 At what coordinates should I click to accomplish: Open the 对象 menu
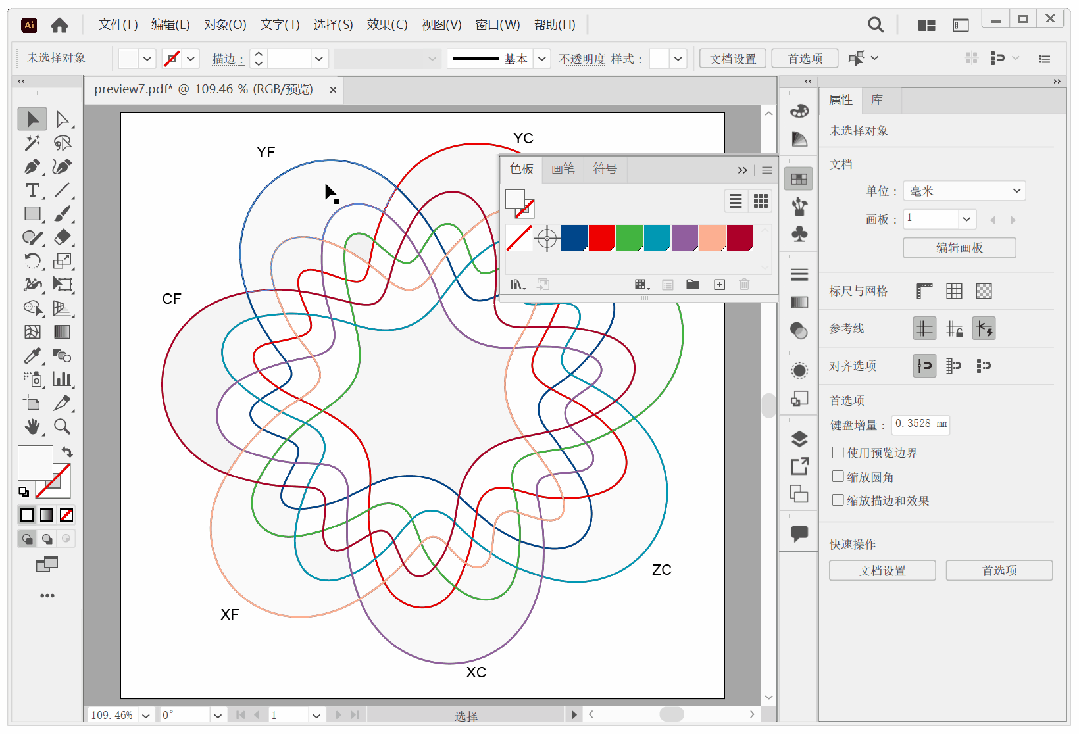[x=225, y=25]
